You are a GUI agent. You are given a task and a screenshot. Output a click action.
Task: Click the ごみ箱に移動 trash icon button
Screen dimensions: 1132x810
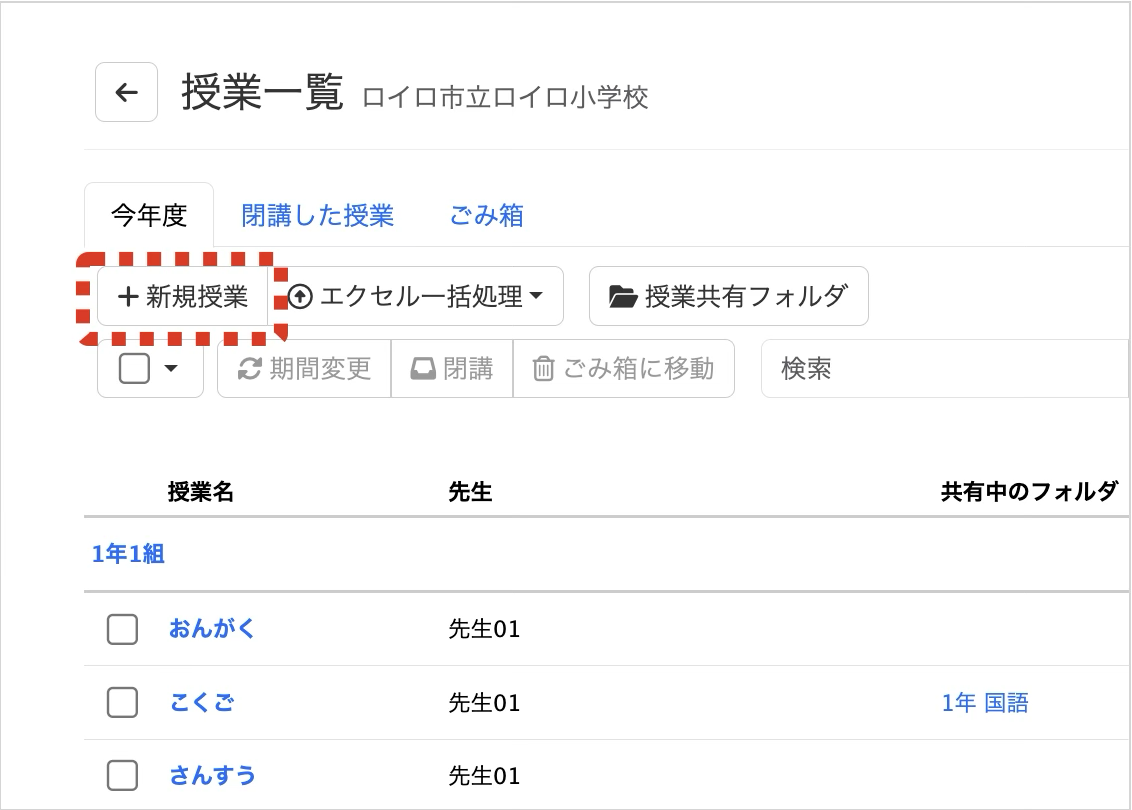(x=543, y=369)
